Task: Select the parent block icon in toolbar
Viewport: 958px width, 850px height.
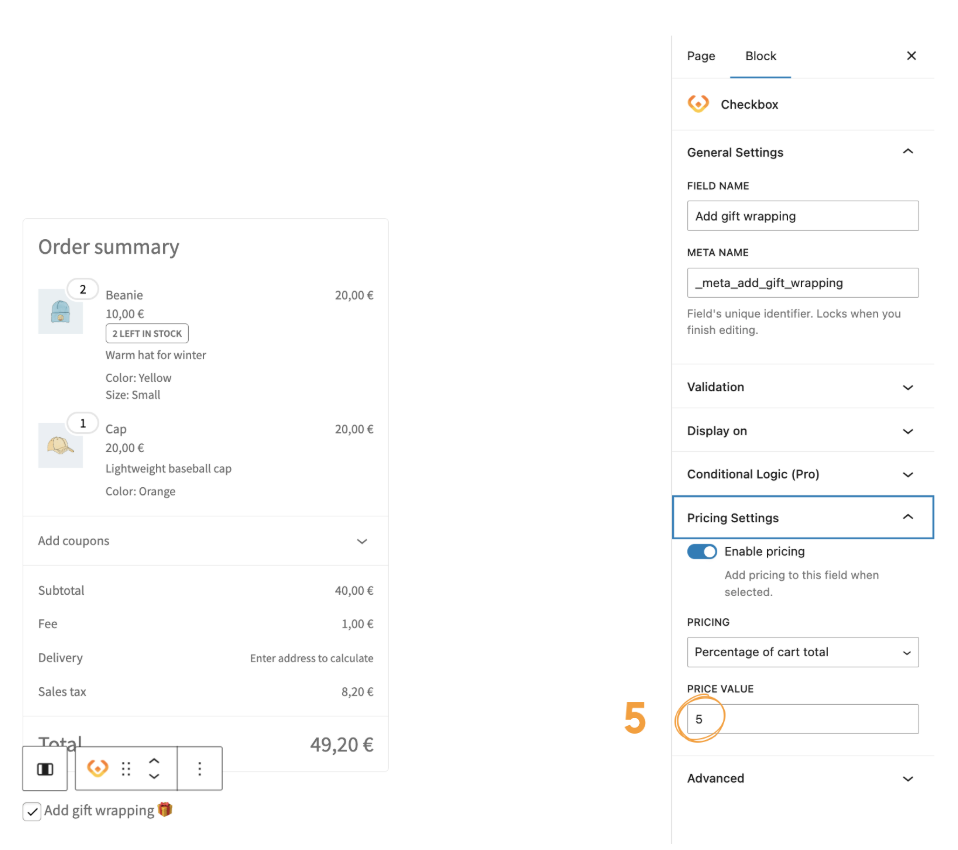Action: click(x=45, y=768)
